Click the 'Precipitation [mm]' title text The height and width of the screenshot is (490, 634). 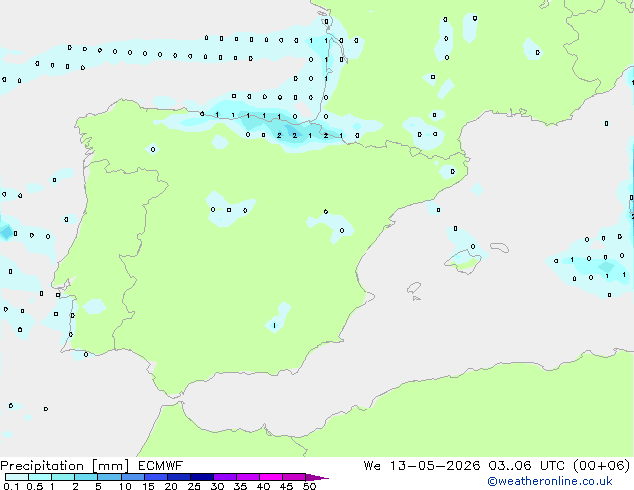pos(65,466)
